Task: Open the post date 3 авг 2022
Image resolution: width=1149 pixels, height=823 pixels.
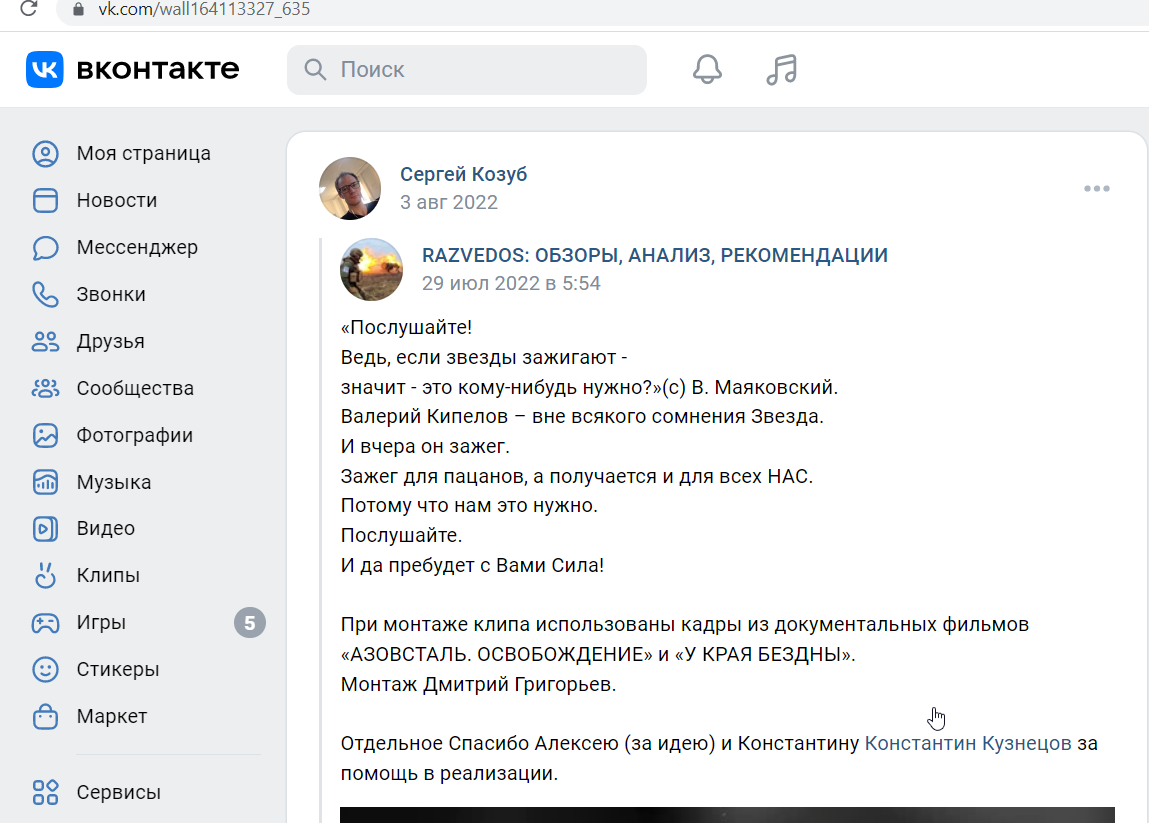Action: click(x=449, y=202)
